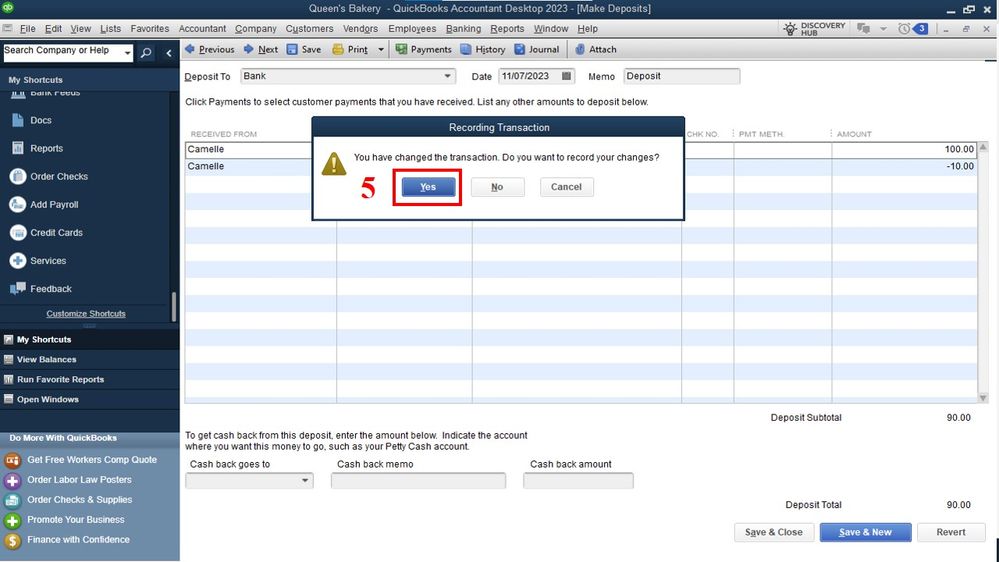Image resolution: width=999 pixels, height=562 pixels.
Task: Attach a file with paperclip icon
Action: pyautogui.click(x=596, y=49)
